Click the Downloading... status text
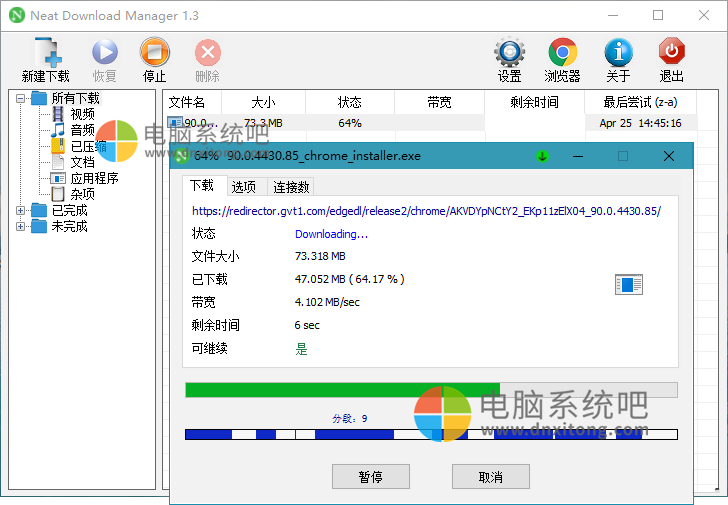The height and width of the screenshot is (505, 728). [x=332, y=234]
